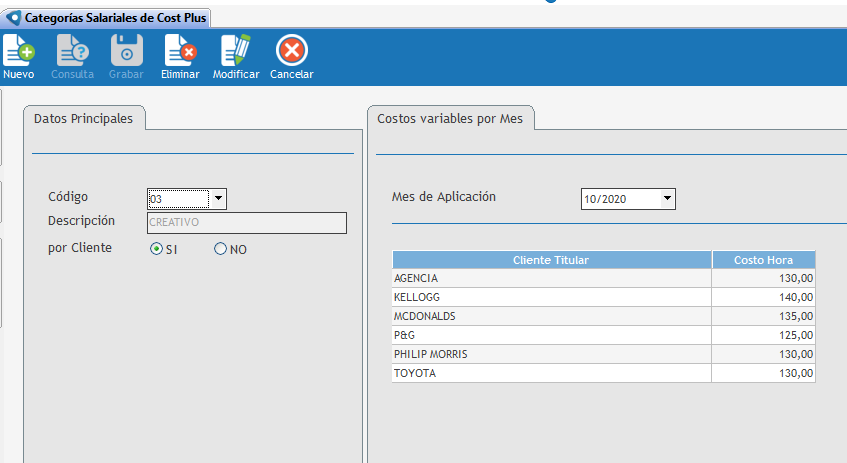Viewport: 847px width, 463px height.
Task: Click the Mes de Aplicación label
Action: click(x=443, y=197)
